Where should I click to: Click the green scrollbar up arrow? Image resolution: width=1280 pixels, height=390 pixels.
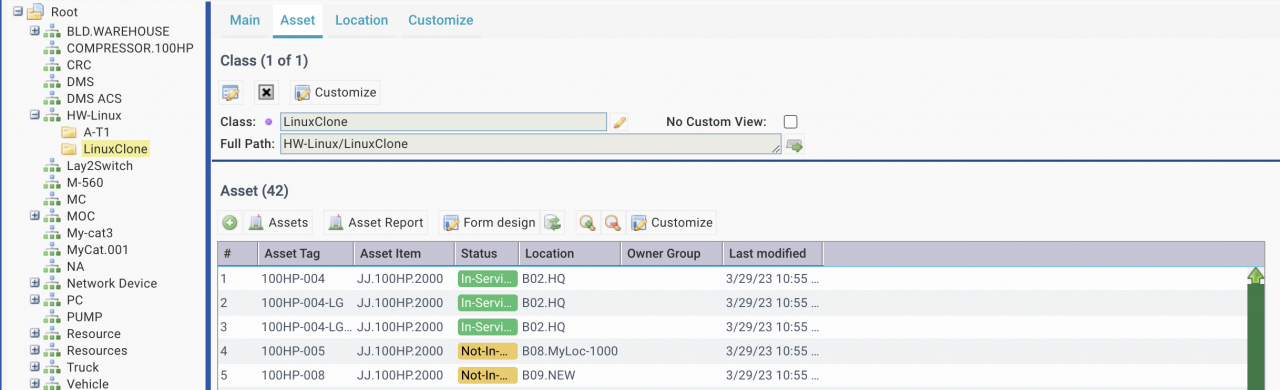click(1256, 275)
